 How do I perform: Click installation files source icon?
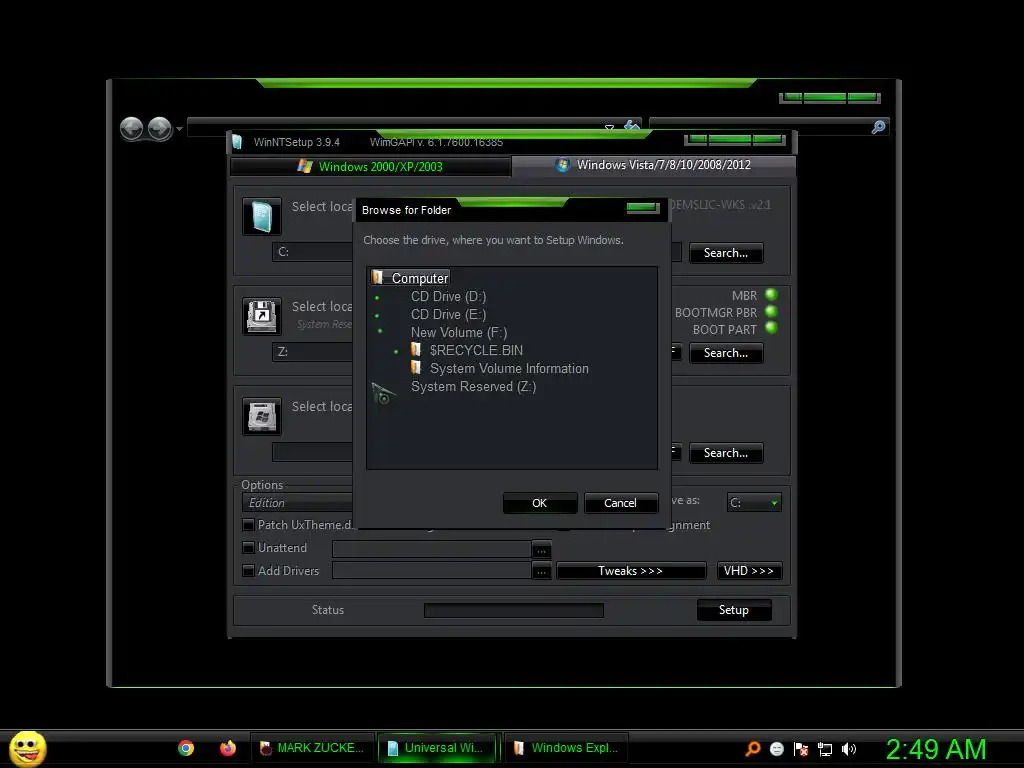[x=262, y=216]
